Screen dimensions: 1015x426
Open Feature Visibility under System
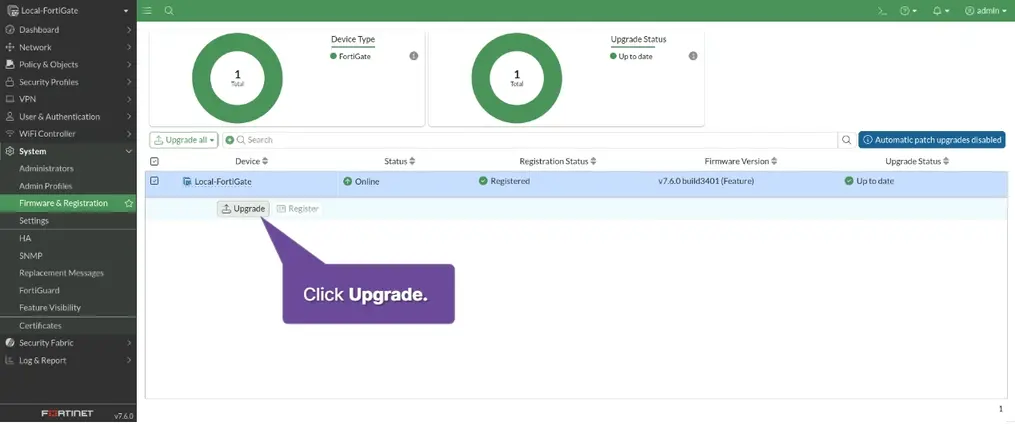(x=50, y=308)
